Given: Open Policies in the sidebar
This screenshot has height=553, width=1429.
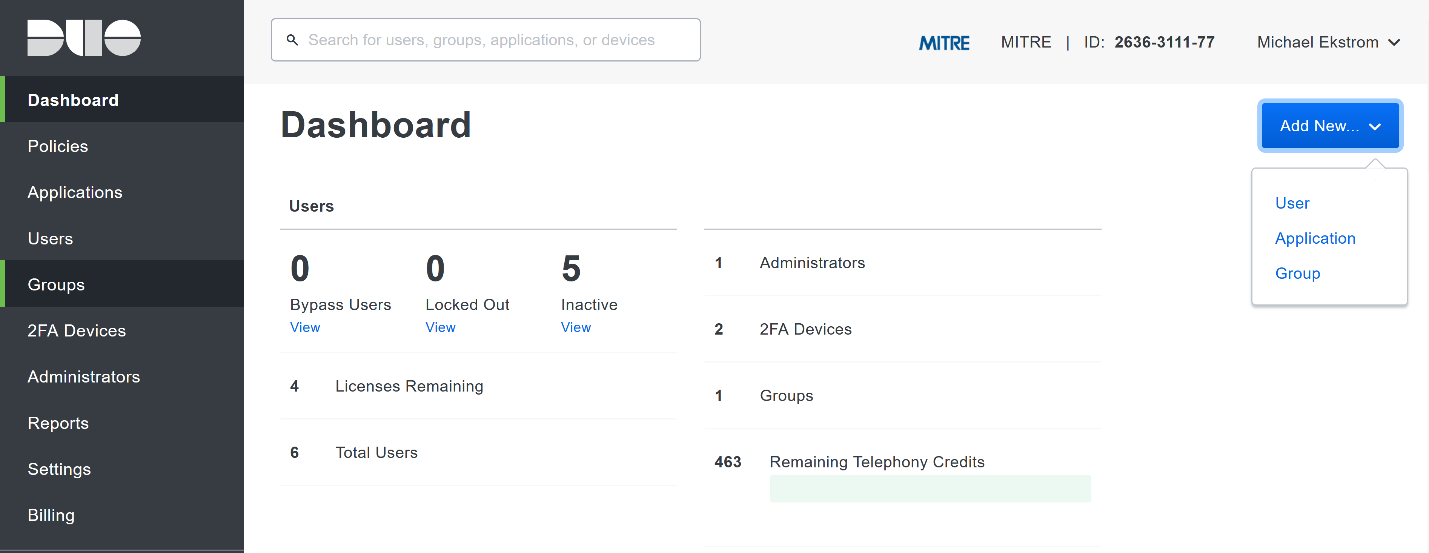Looking at the screenshot, I should (x=58, y=146).
